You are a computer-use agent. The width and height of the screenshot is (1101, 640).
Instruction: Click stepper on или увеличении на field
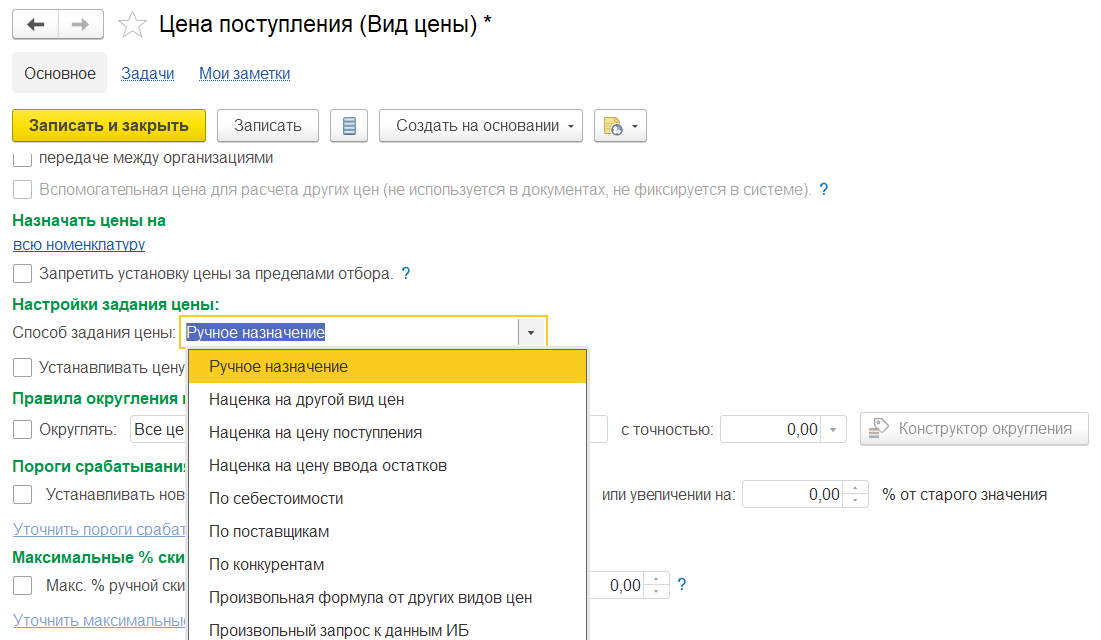click(856, 494)
